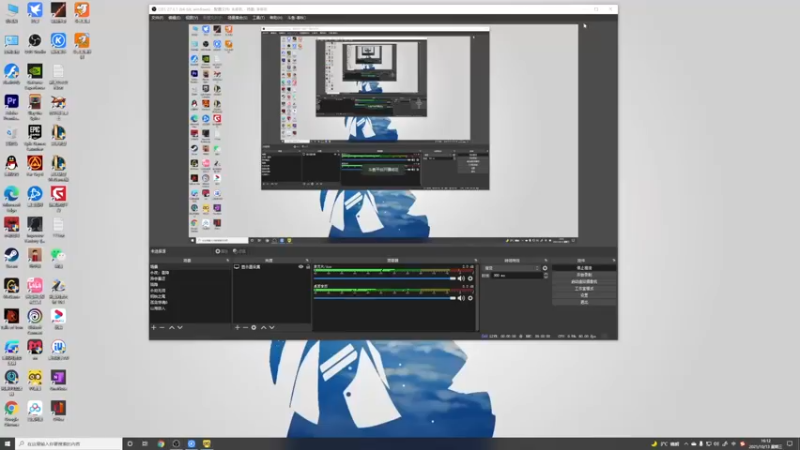Viewport: 800px width, 450px height.
Task: Pop out the Scene Transitions dock header icon
Action: coord(545,261)
